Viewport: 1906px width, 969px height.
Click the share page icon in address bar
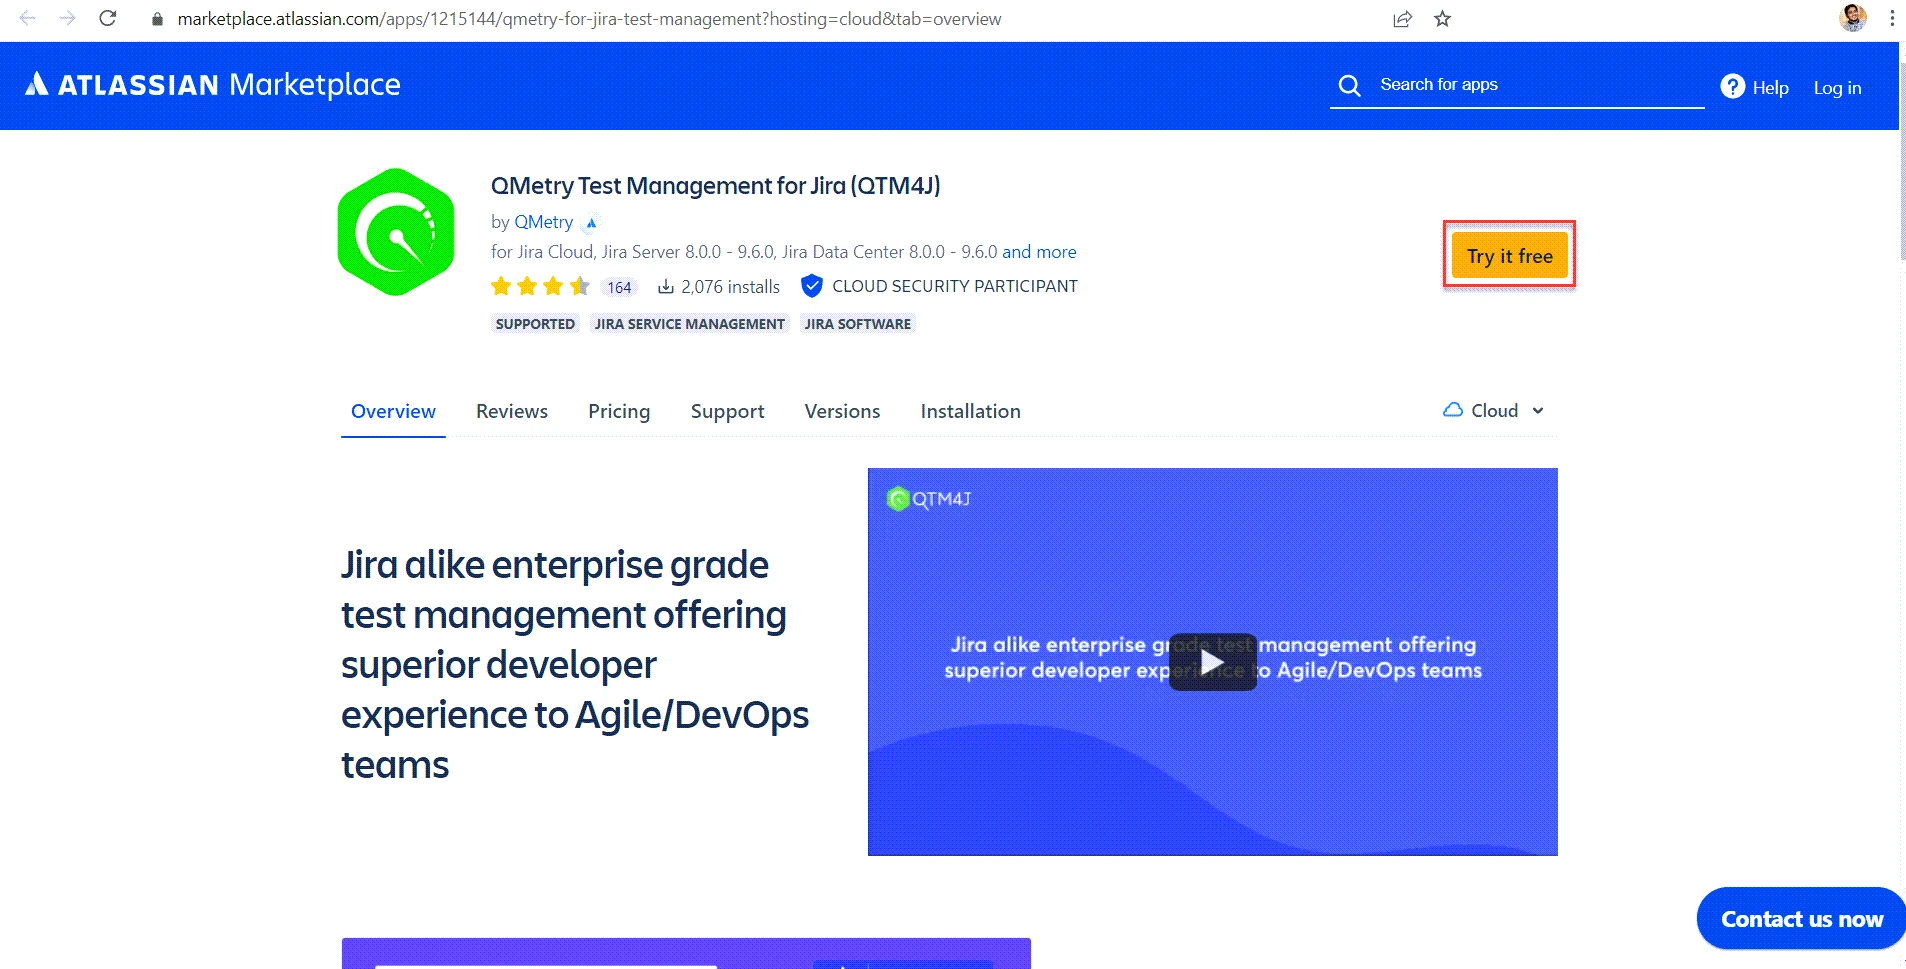click(x=1402, y=19)
